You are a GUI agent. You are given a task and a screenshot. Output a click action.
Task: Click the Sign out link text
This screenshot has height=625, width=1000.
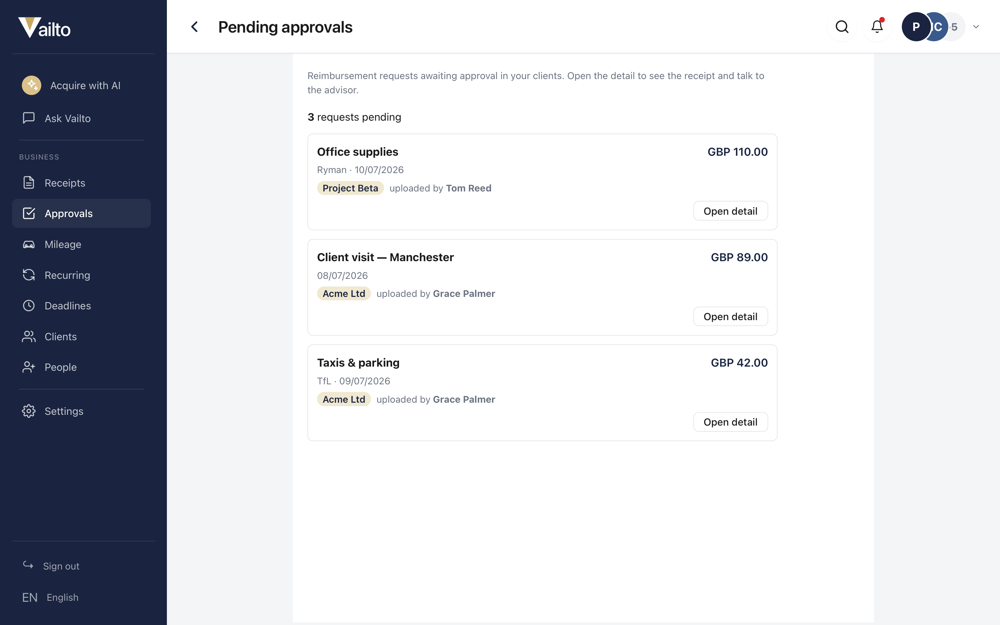point(61,566)
